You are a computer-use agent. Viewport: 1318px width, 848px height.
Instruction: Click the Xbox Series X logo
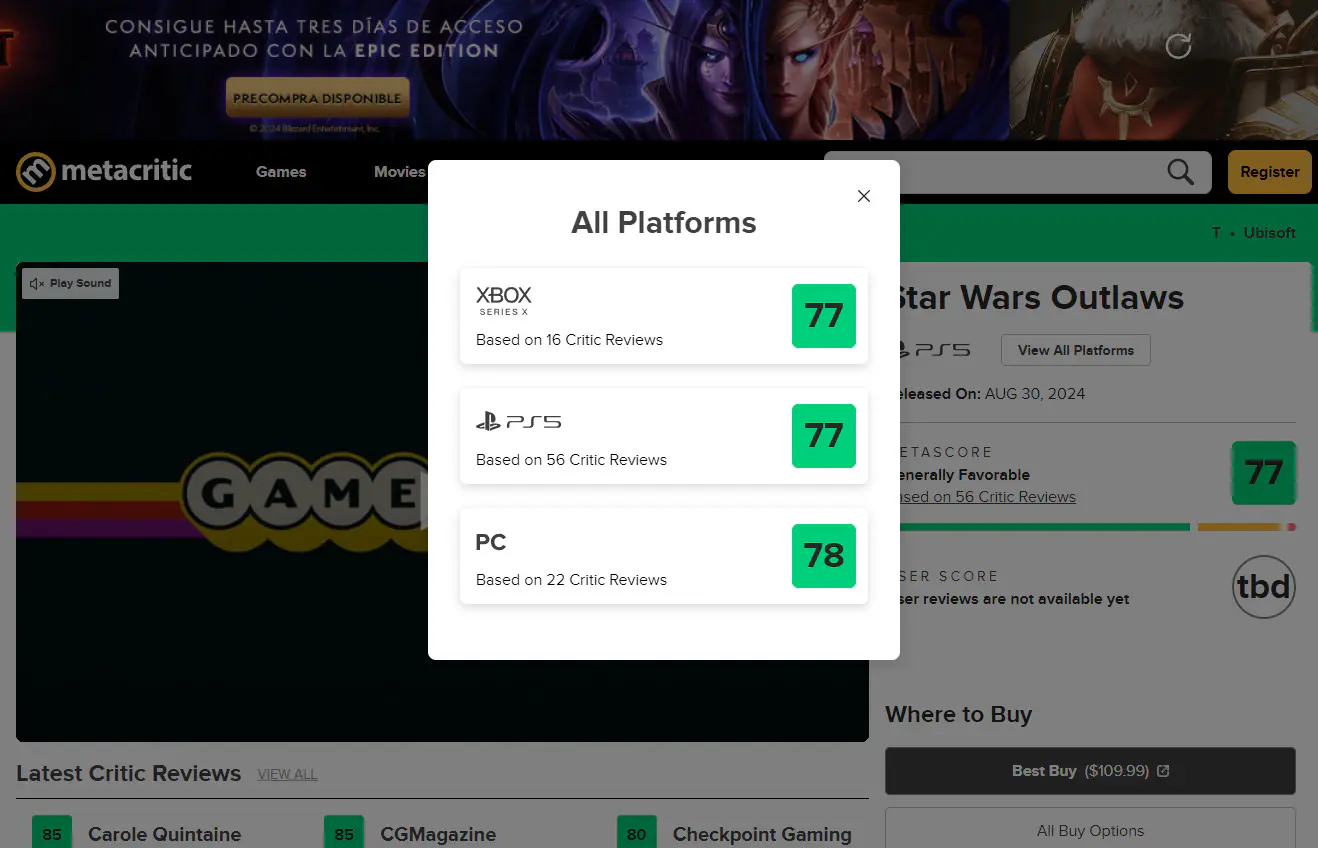(x=504, y=300)
